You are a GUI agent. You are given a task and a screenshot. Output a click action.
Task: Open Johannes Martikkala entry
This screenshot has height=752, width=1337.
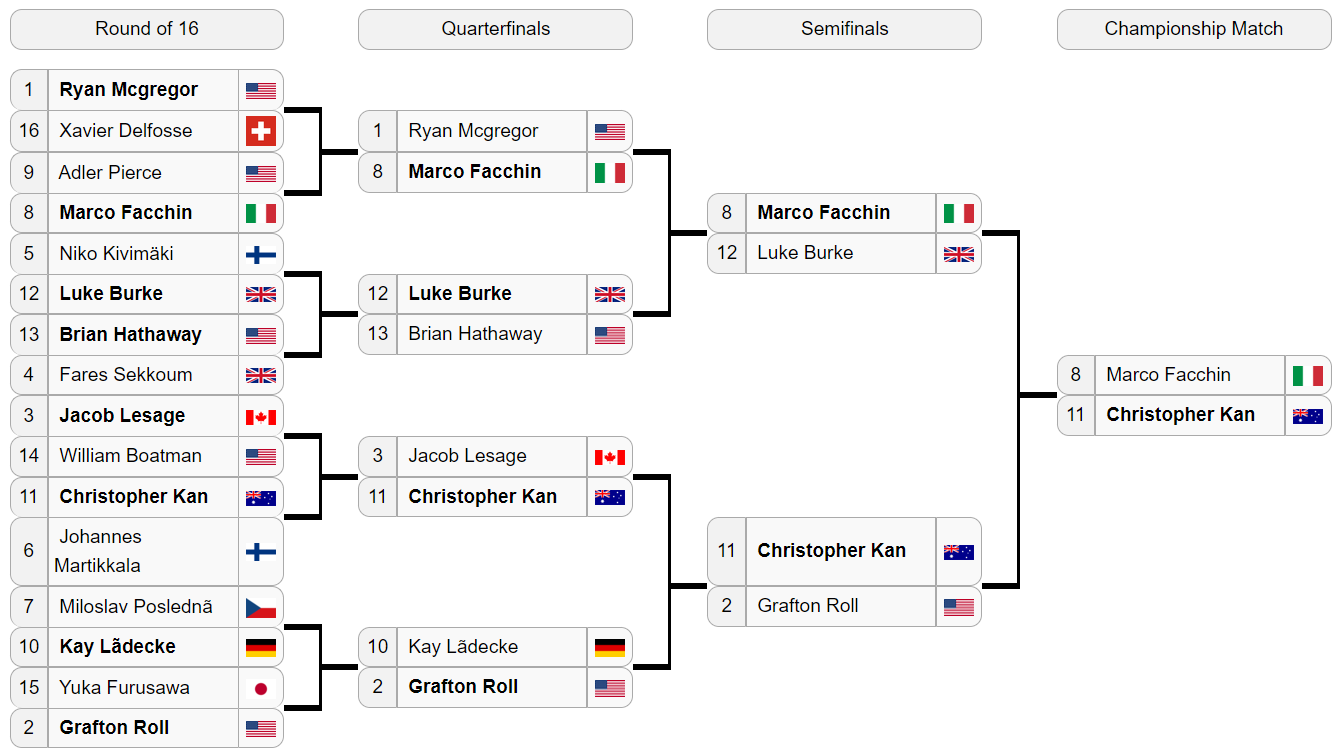tap(100, 551)
